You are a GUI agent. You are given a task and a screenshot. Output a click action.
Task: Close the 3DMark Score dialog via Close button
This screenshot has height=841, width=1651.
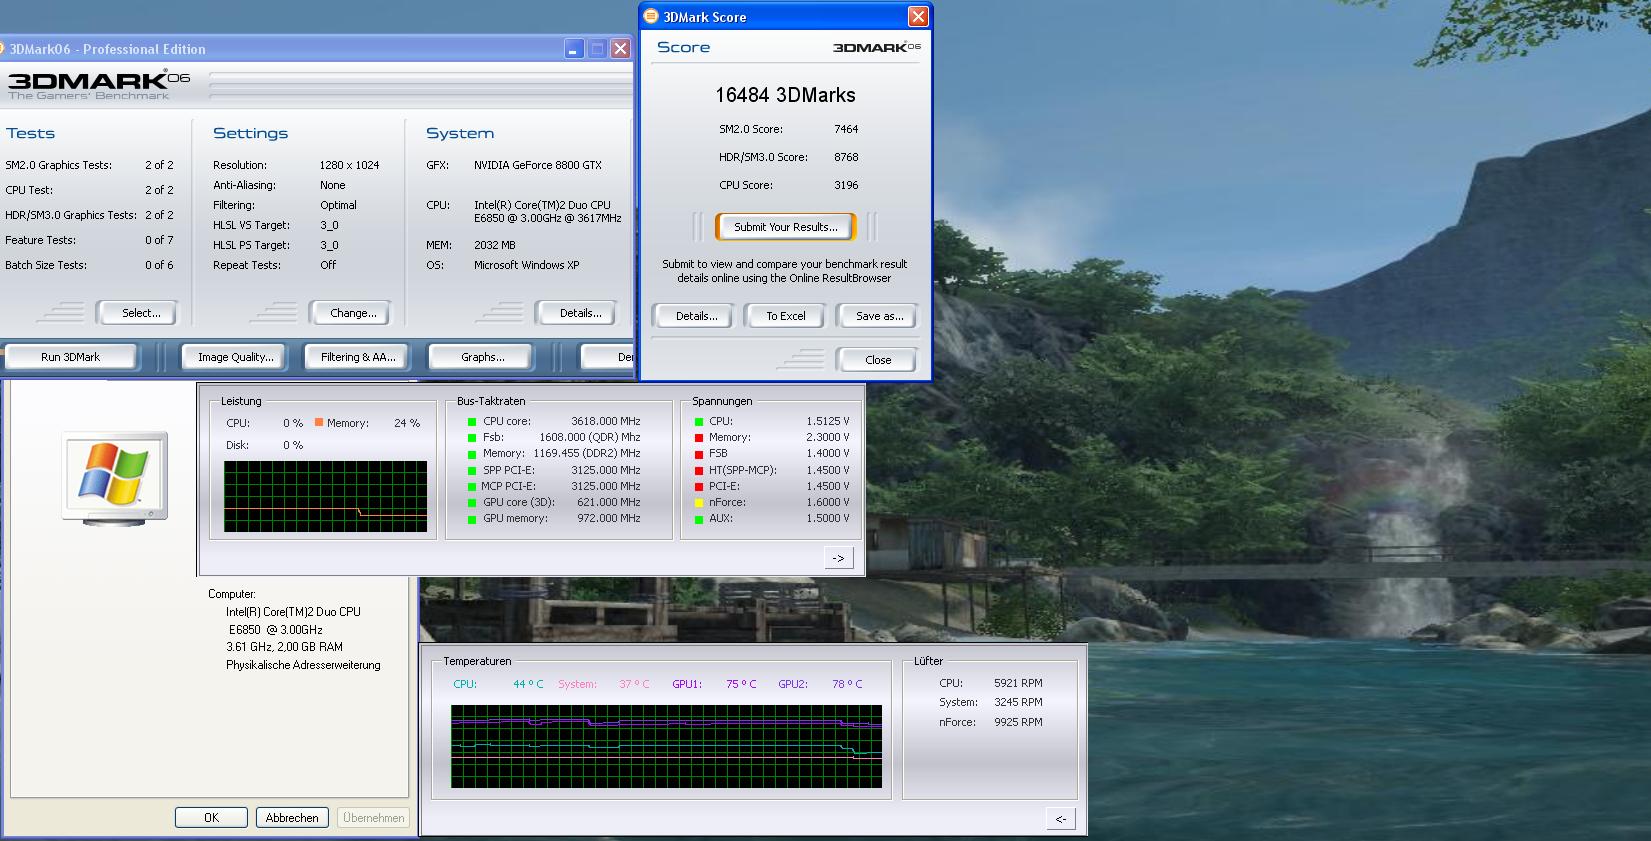coord(878,360)
